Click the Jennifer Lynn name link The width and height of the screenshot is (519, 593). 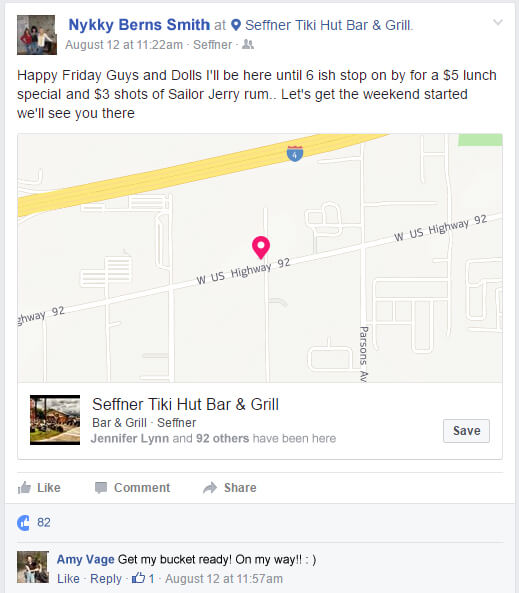pyautogui.click(x=130, y=438)
